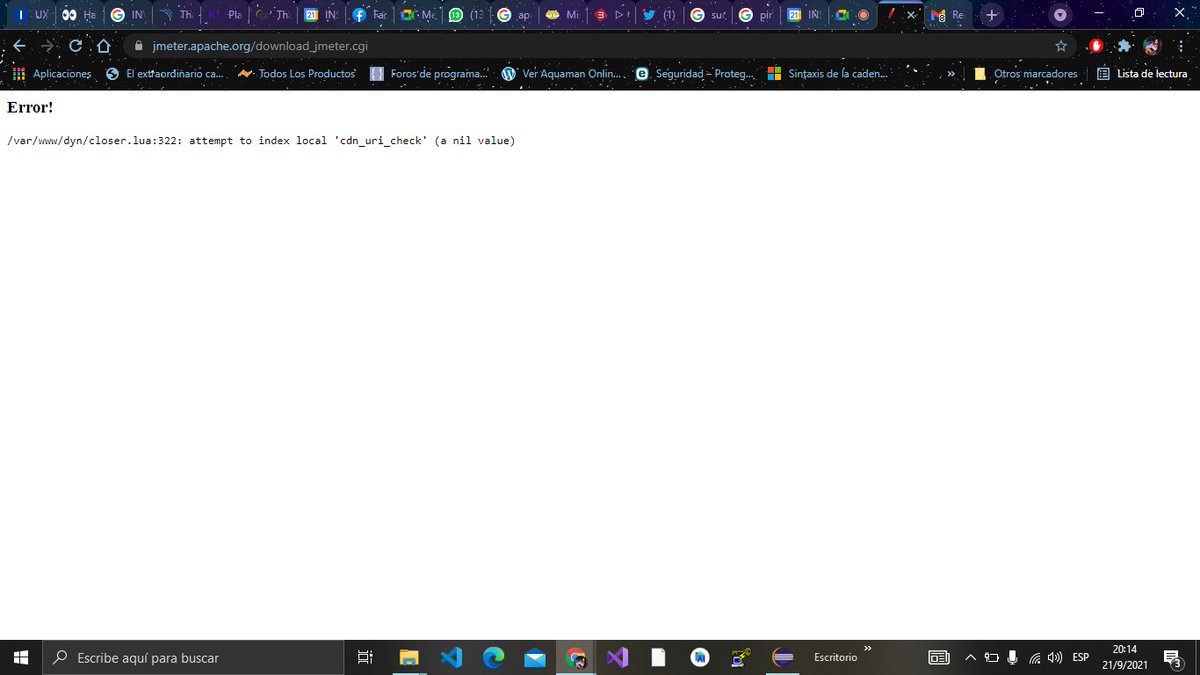Open the Mail app from the taskbar

pyautogui.click(x=534, y=657)
